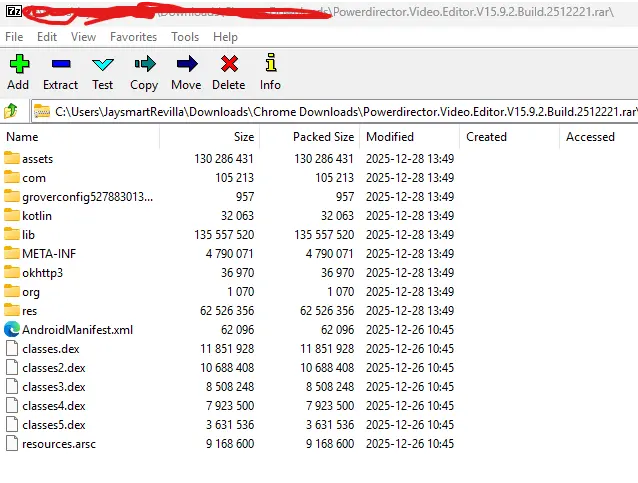Open the Help menu

point(225,37)
